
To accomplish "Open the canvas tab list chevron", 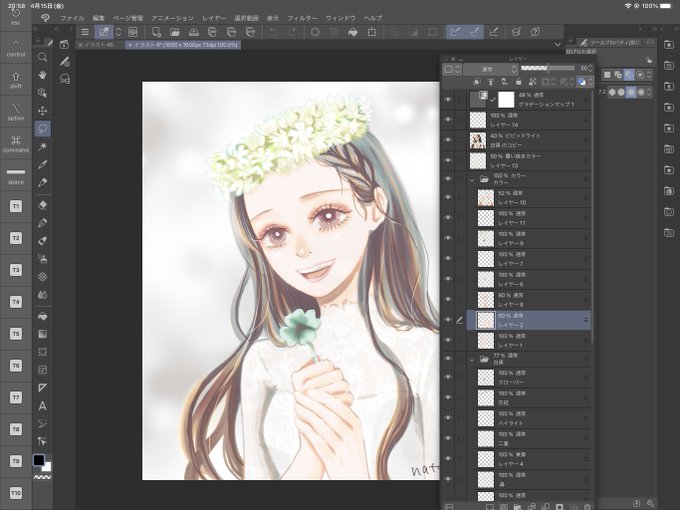I will click(x=558, y=45).
